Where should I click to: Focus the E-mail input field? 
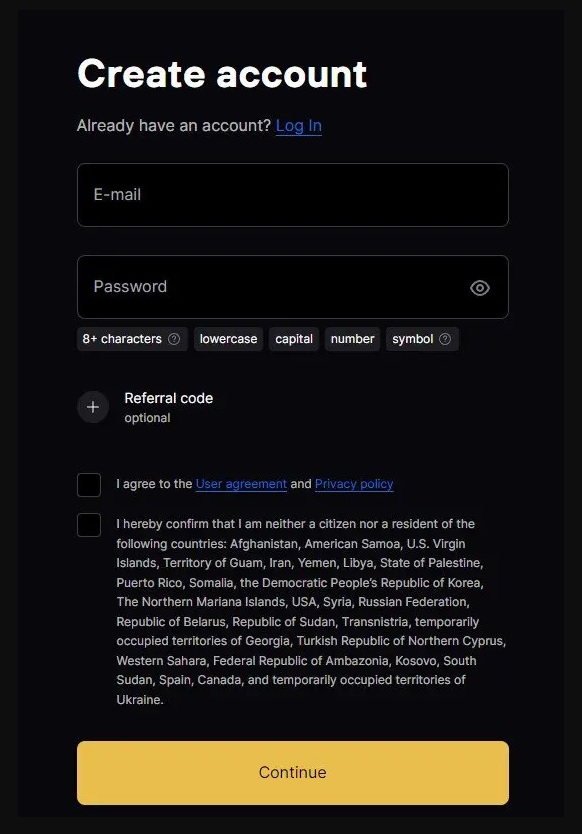click(x=293, y=195)
